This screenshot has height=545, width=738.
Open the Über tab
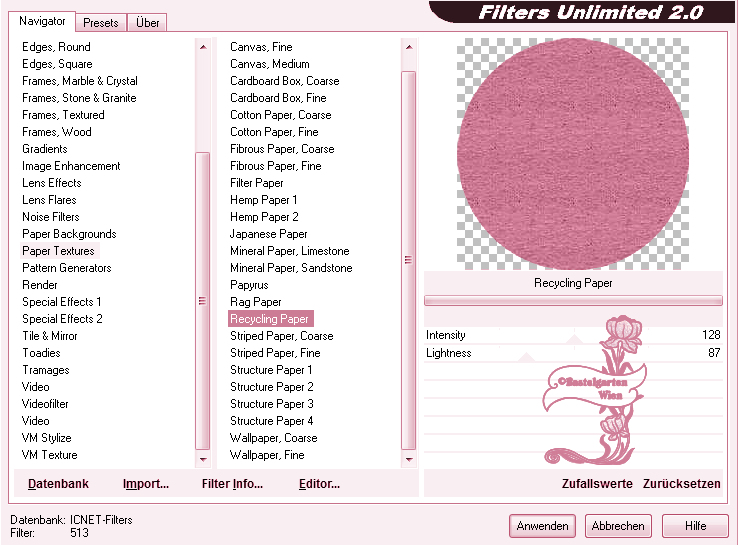147,23
